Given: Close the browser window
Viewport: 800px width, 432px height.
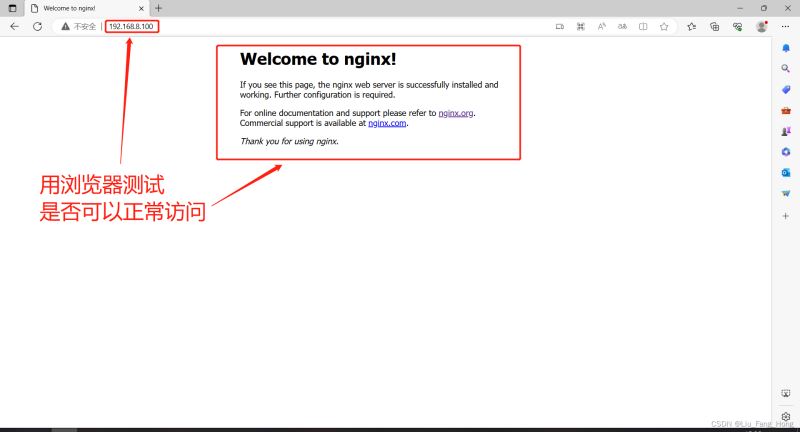Looking at the screenshot, I should coord(787,8).
